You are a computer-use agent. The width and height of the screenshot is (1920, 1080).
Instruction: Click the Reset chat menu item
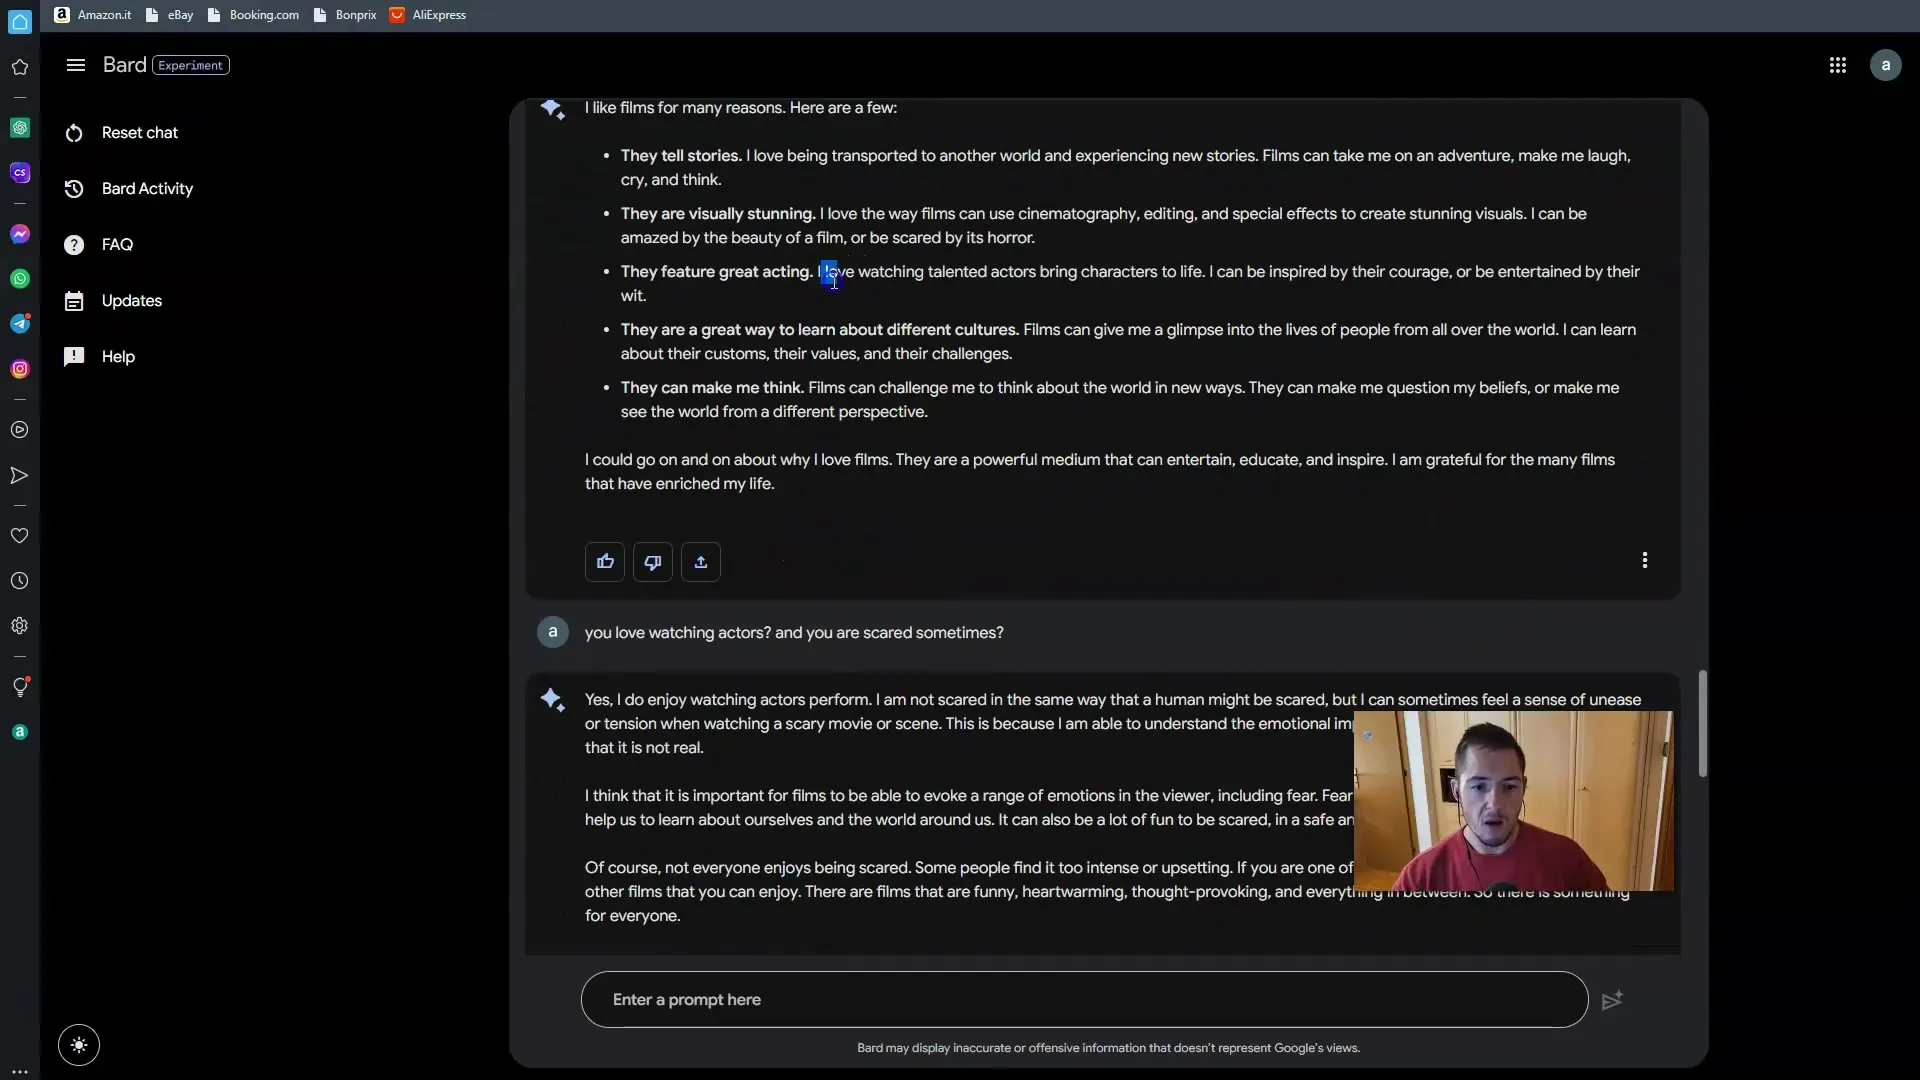point(140,133)
